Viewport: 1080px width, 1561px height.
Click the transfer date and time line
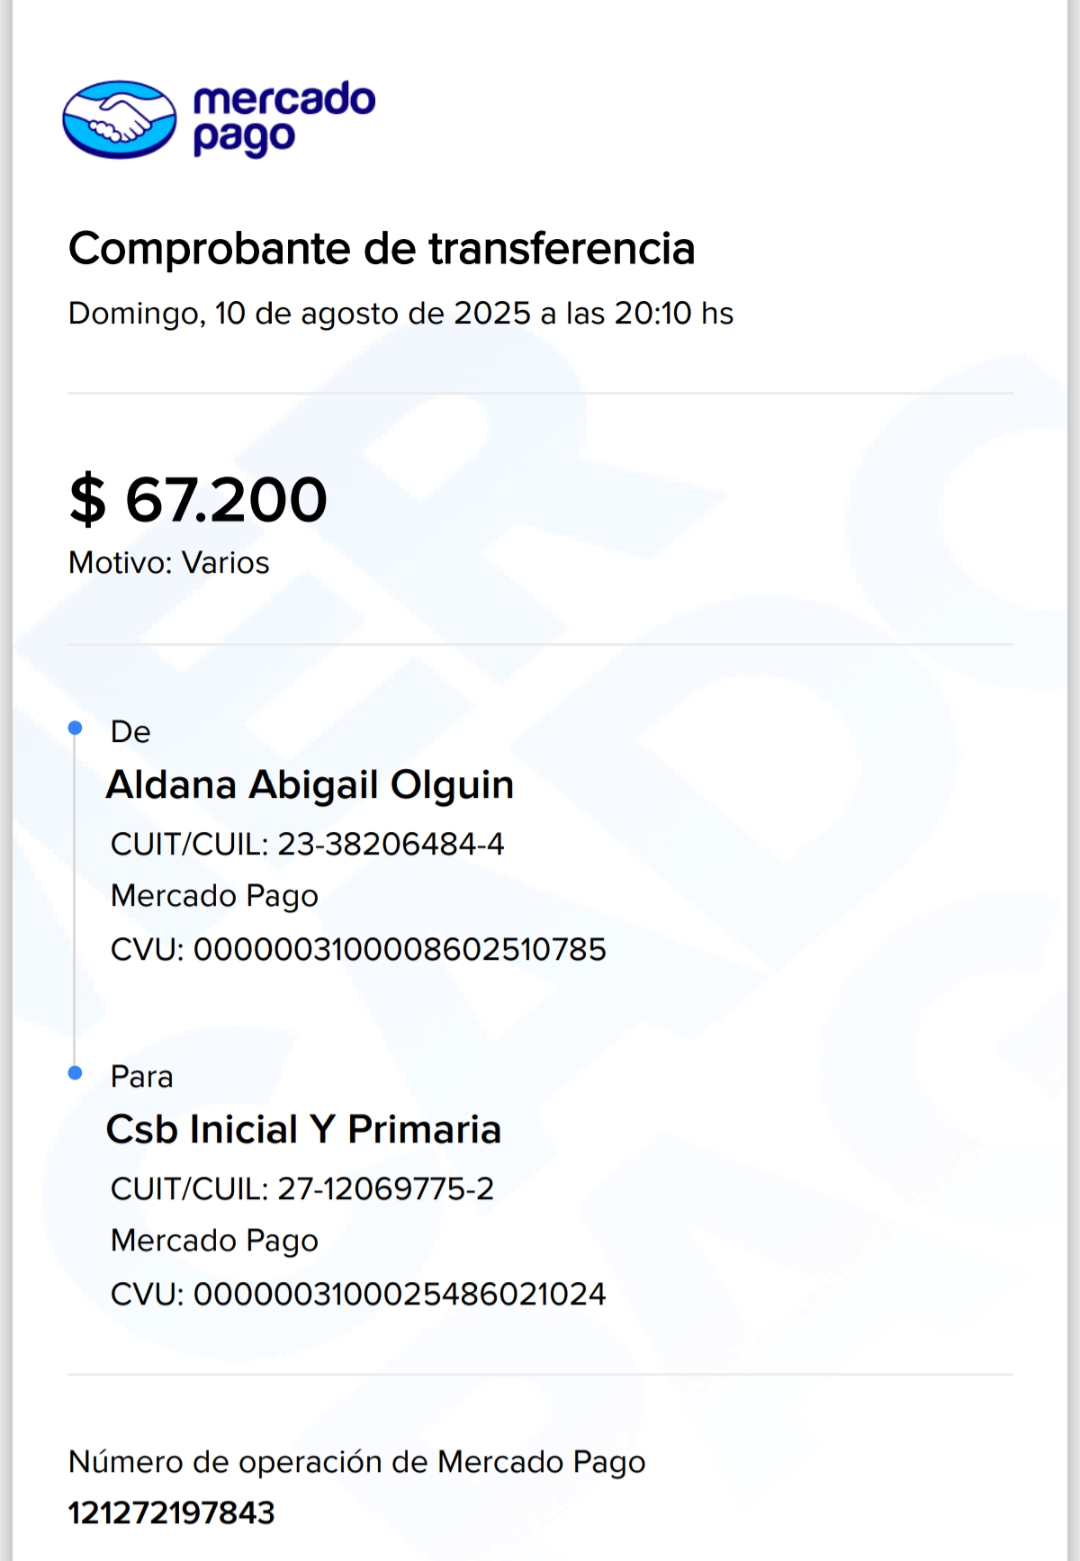400,314
